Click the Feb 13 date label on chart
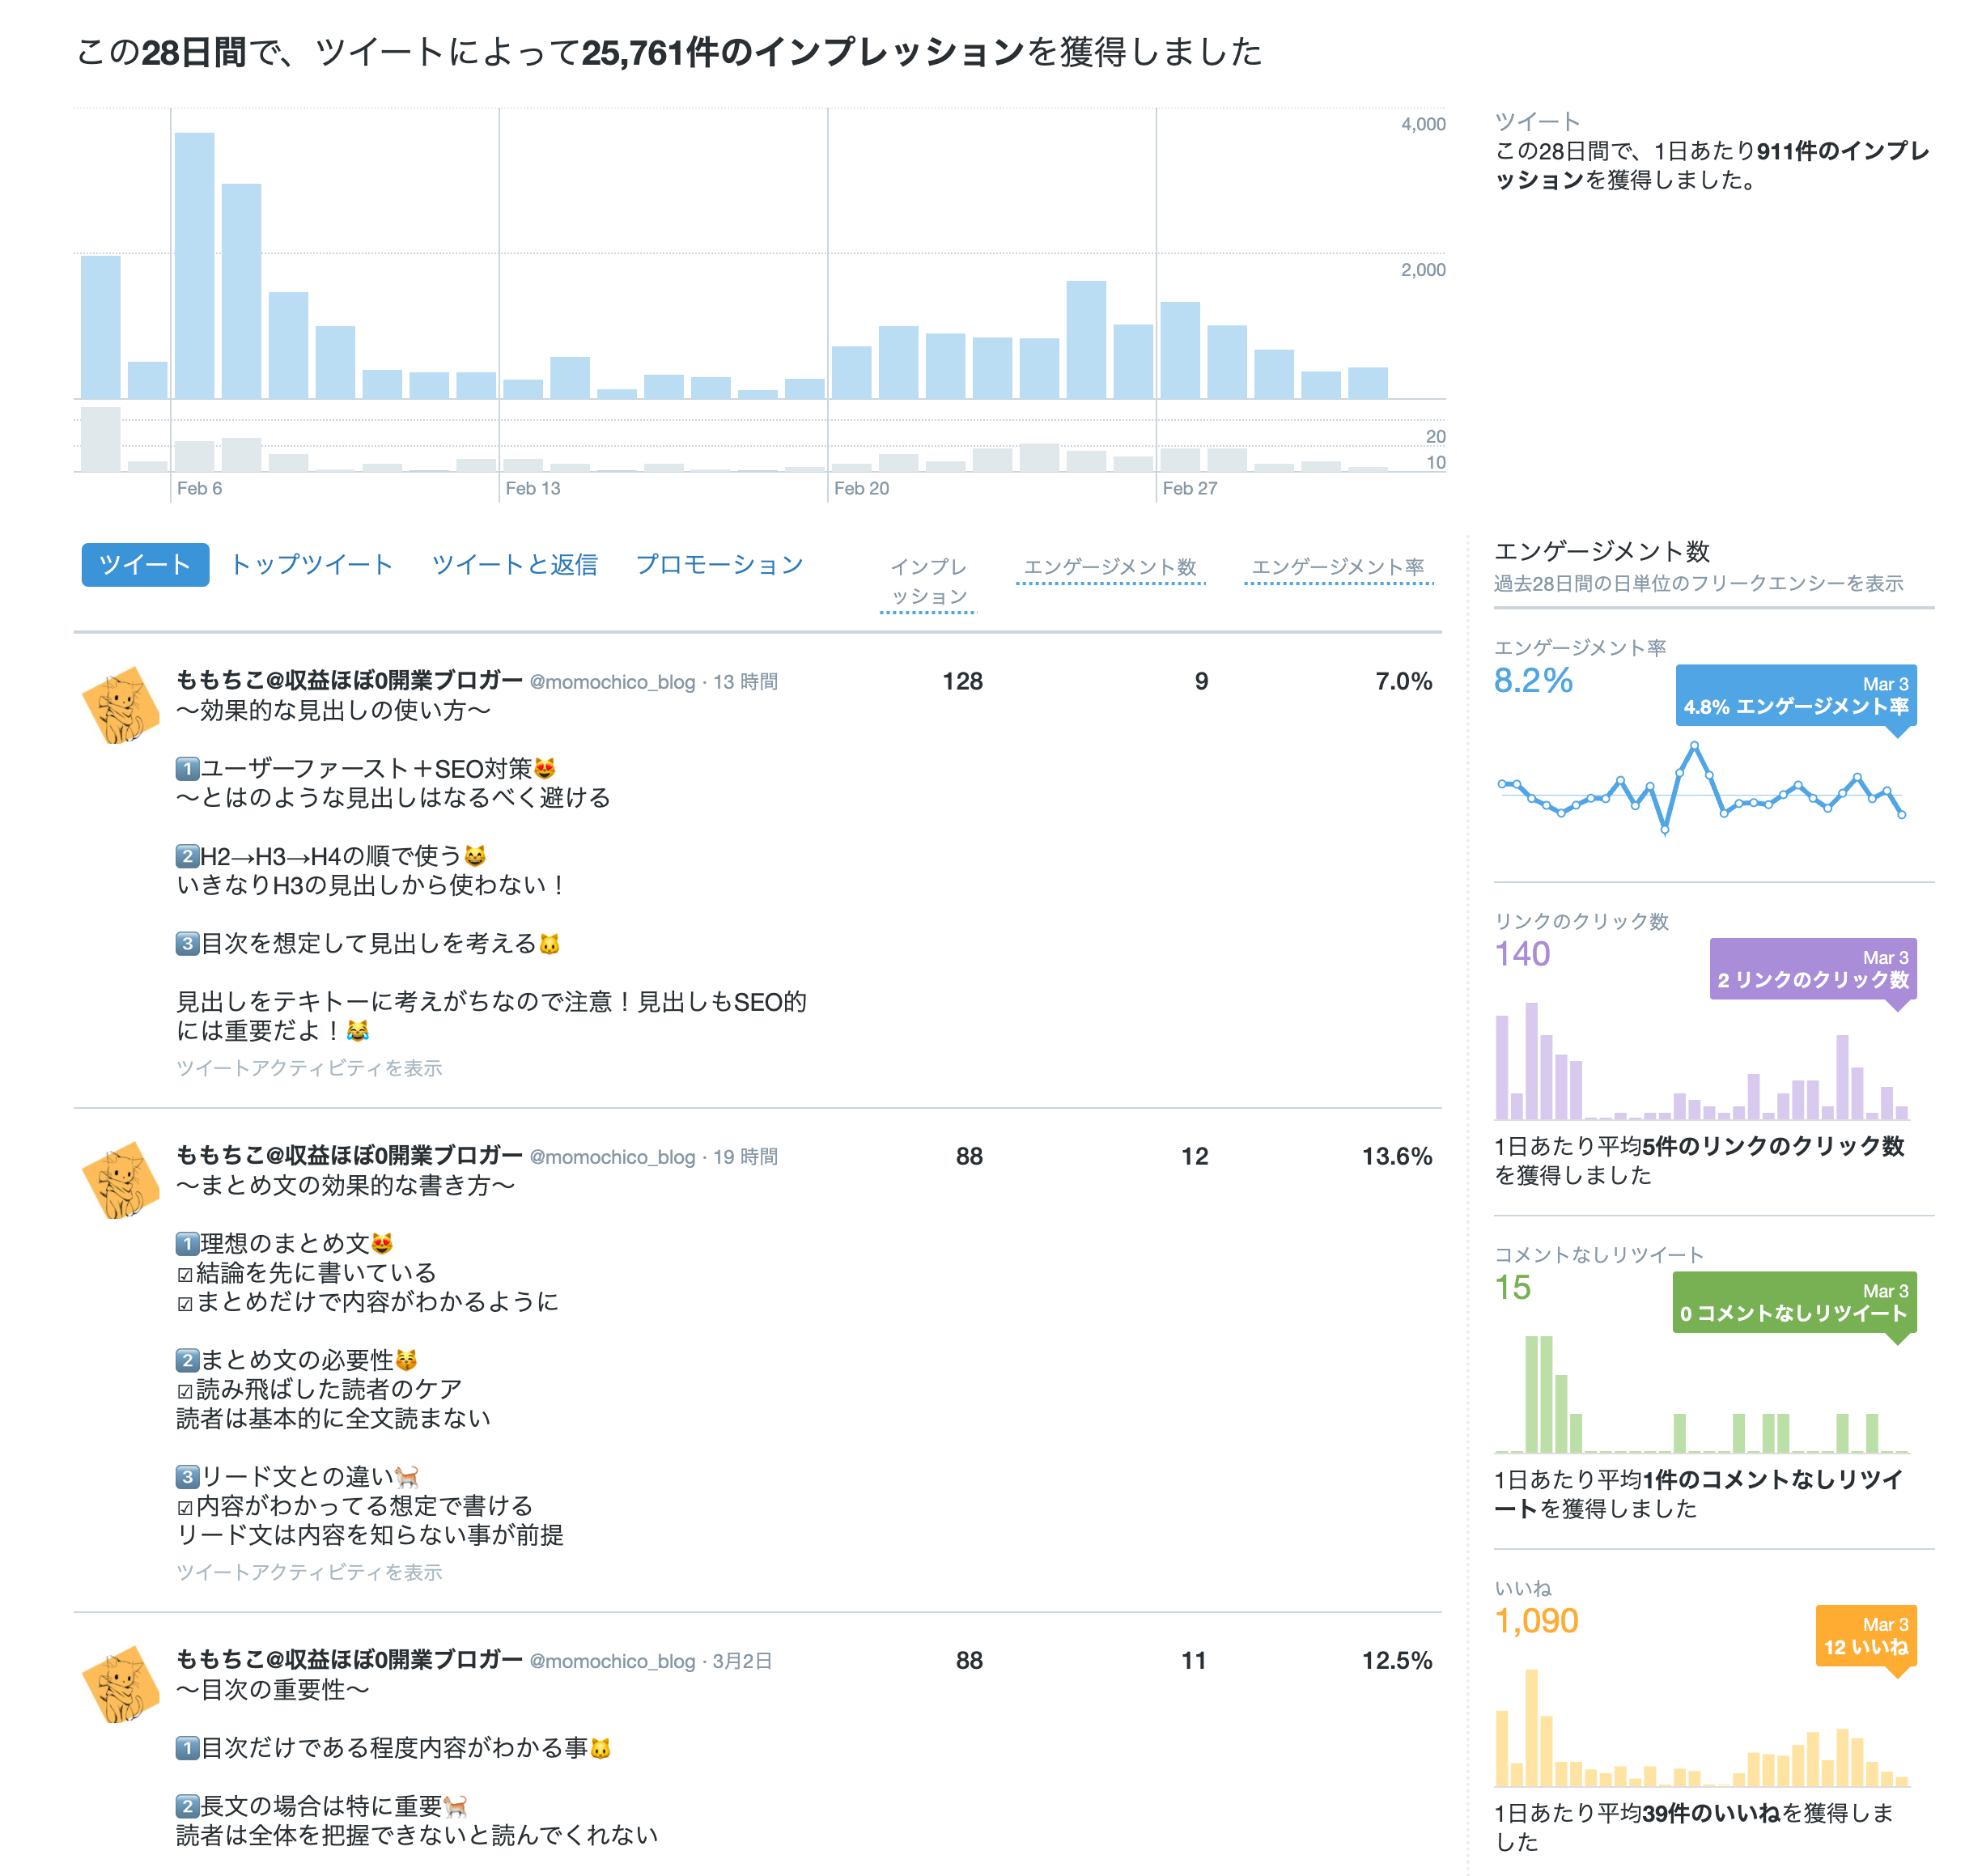1965x1876 pixels. (x=532, y=488)
